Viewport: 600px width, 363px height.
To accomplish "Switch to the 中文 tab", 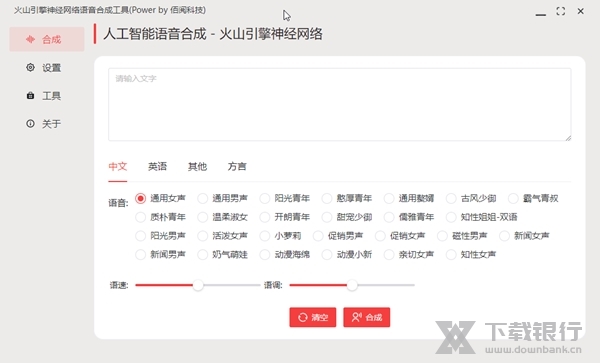I will 117,166.
